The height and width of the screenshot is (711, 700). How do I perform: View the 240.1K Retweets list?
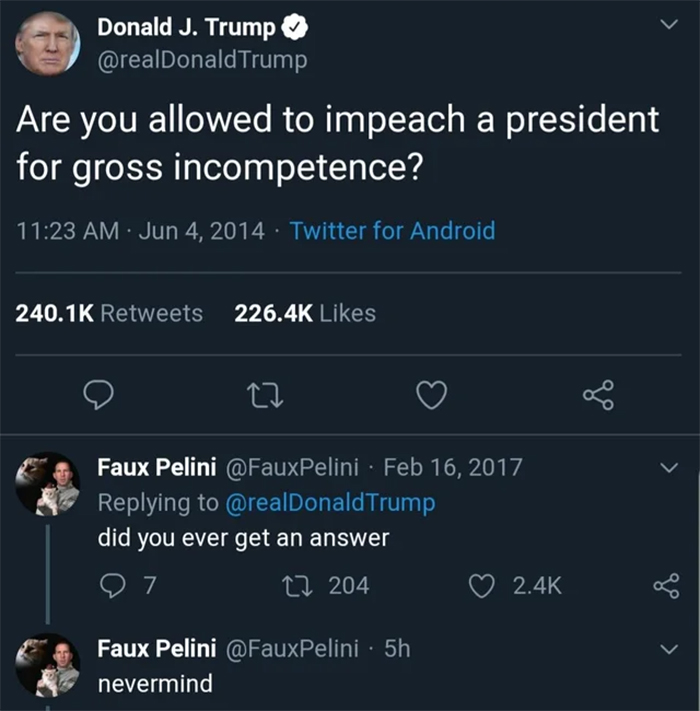pos(110,313)
